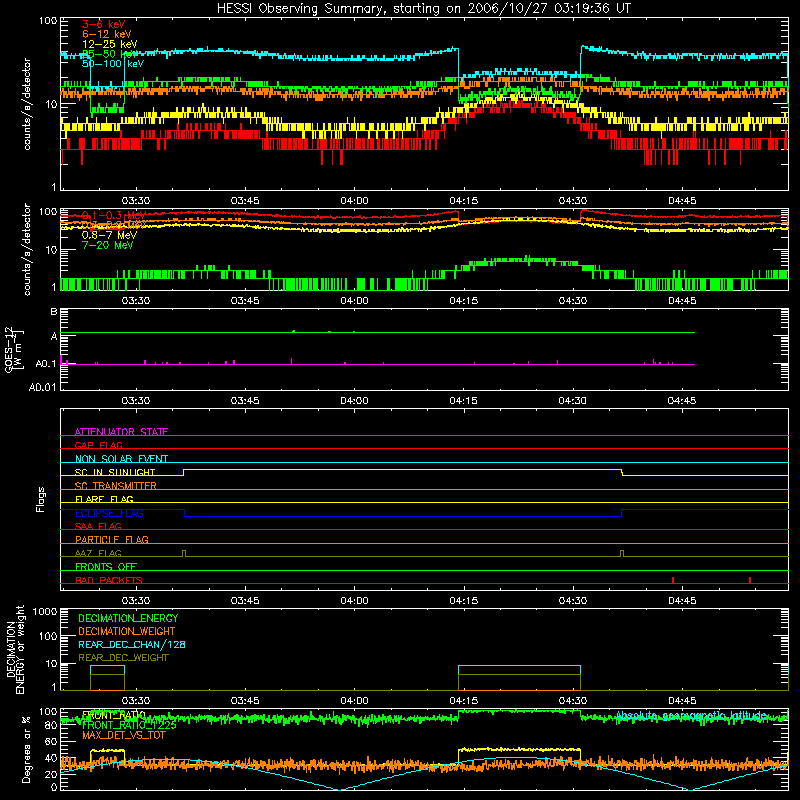Click the REAR_DEC_WEIGHT legend label

(123, 658)
